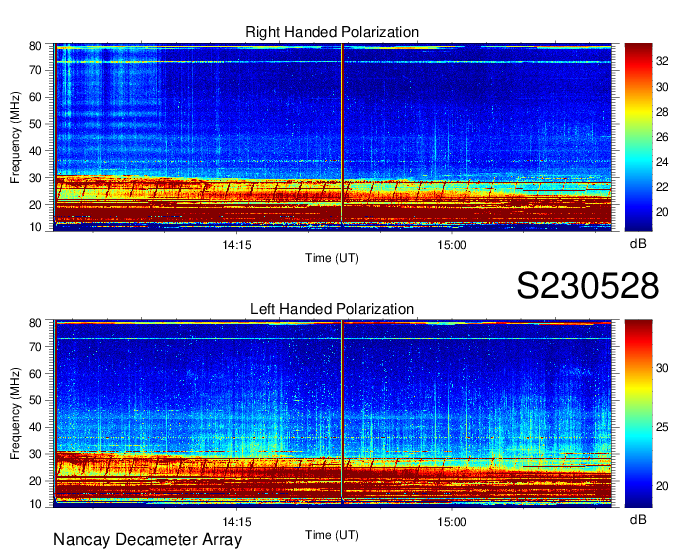Click the 60 MHz tick label on the bottom plot
Image resolution: width=680 pixels, height=552 pixels.
pyautogui.click(x=36, y=373)
